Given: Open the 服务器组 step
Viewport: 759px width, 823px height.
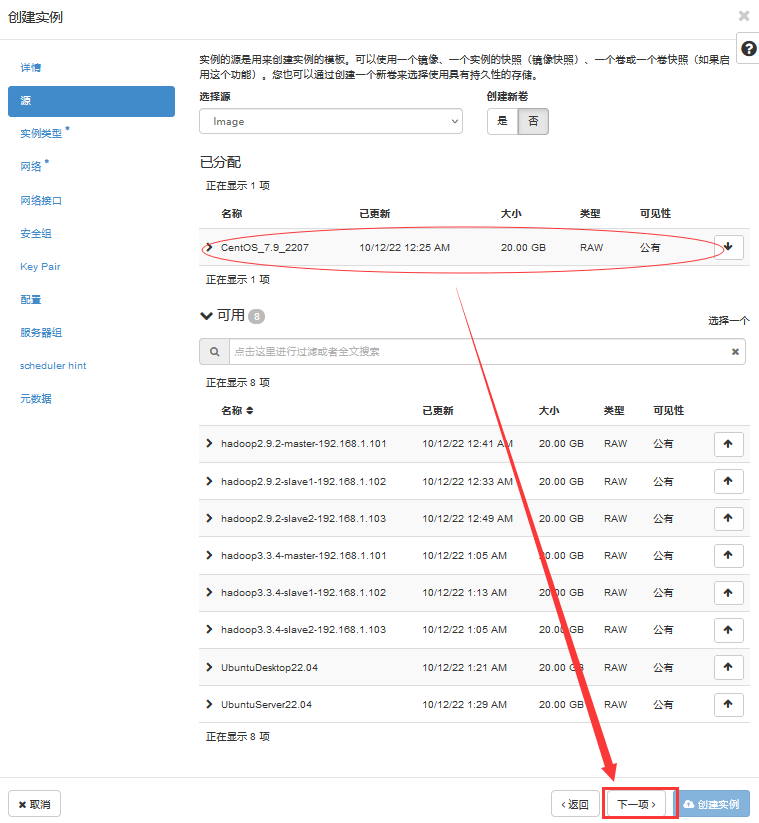Looking at the screenshot, I should coord(41,333).
